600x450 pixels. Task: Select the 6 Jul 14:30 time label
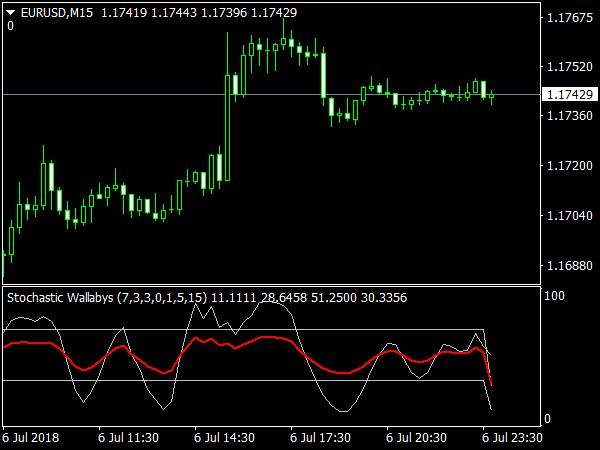coord(224,437)
